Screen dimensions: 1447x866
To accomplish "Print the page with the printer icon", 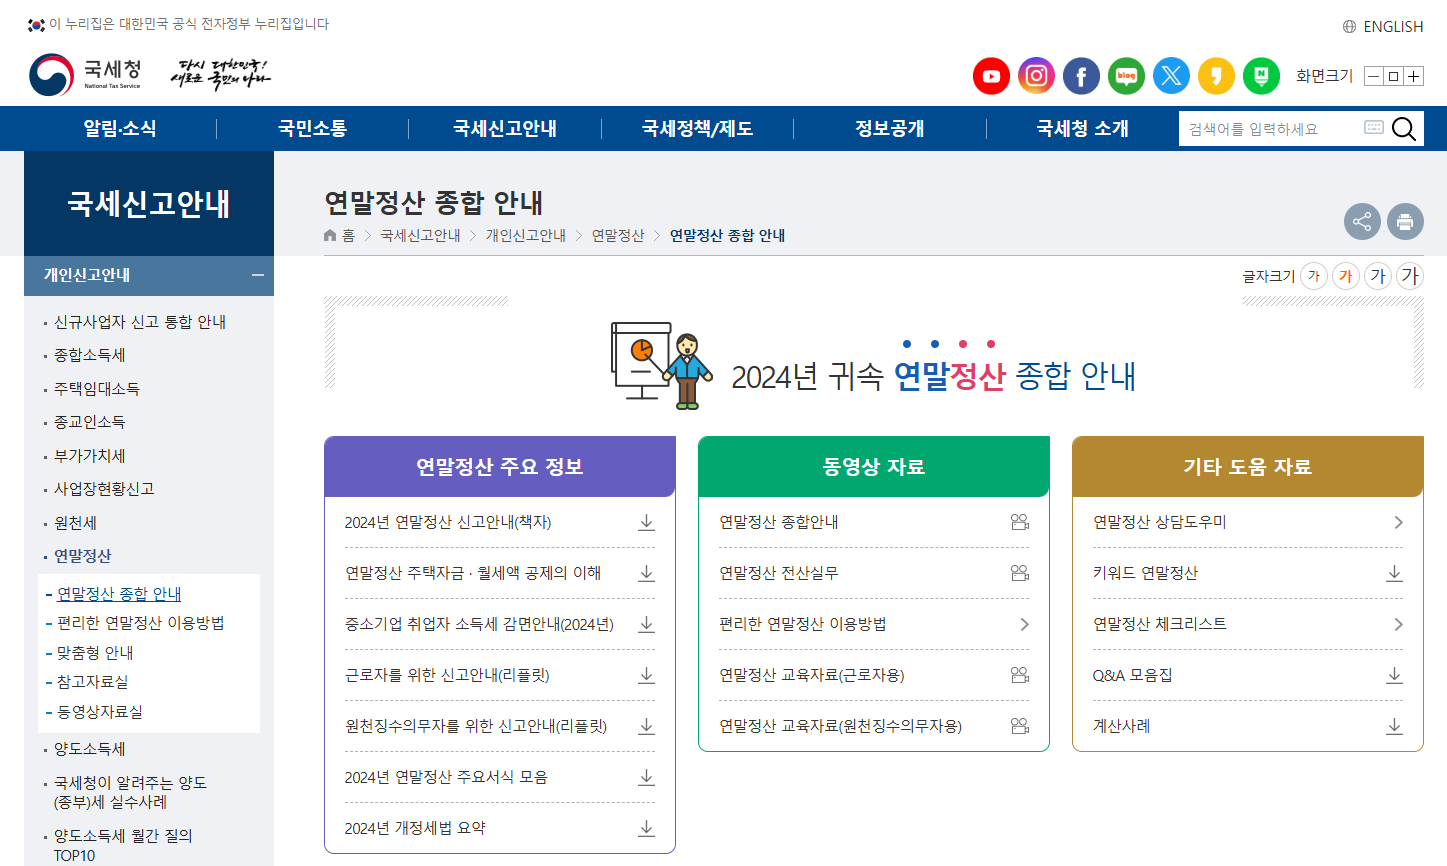I will pyautogui.click(x=1405, y=221).
